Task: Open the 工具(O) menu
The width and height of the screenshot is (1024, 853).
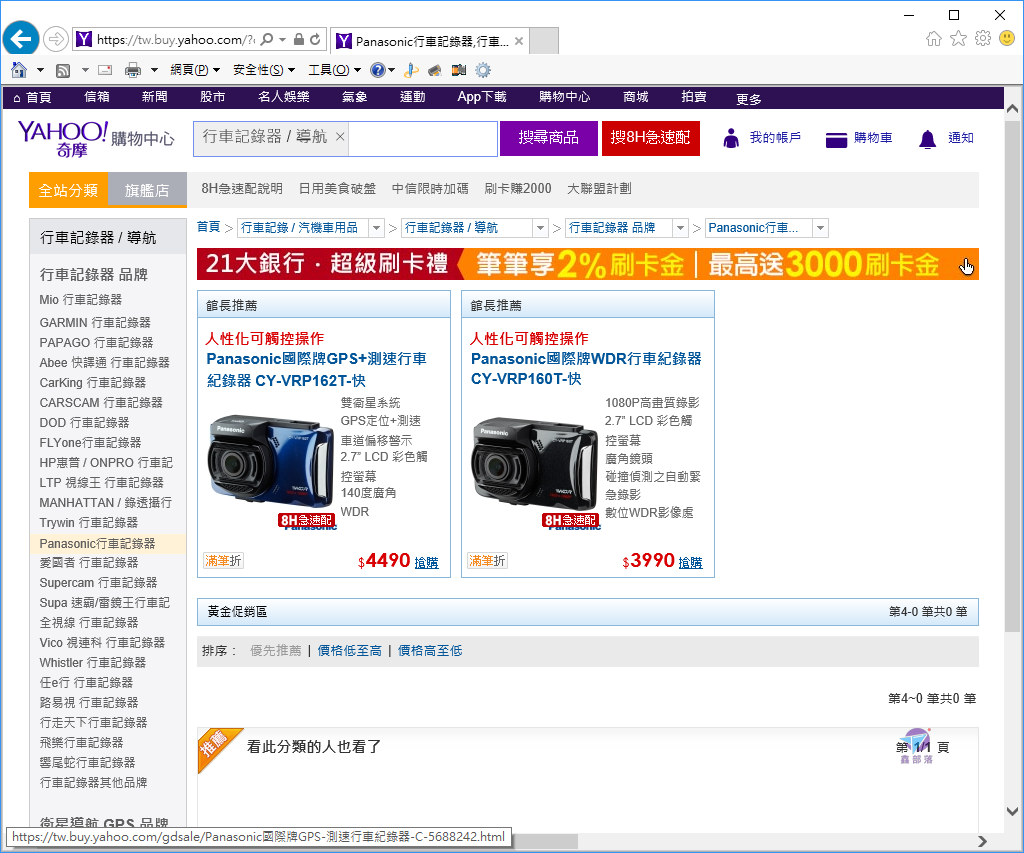Action: pos(334,70)
